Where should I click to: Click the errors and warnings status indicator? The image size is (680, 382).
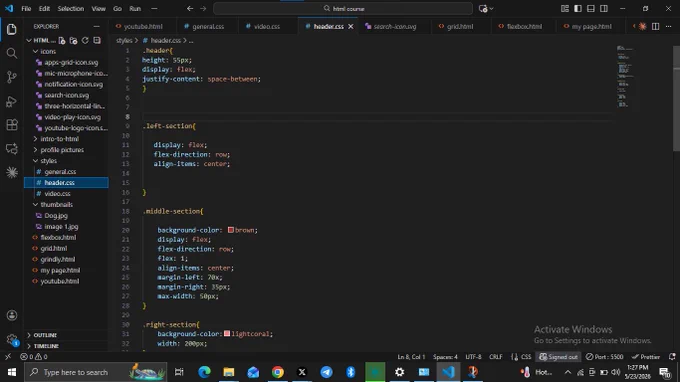pos(34,357)
